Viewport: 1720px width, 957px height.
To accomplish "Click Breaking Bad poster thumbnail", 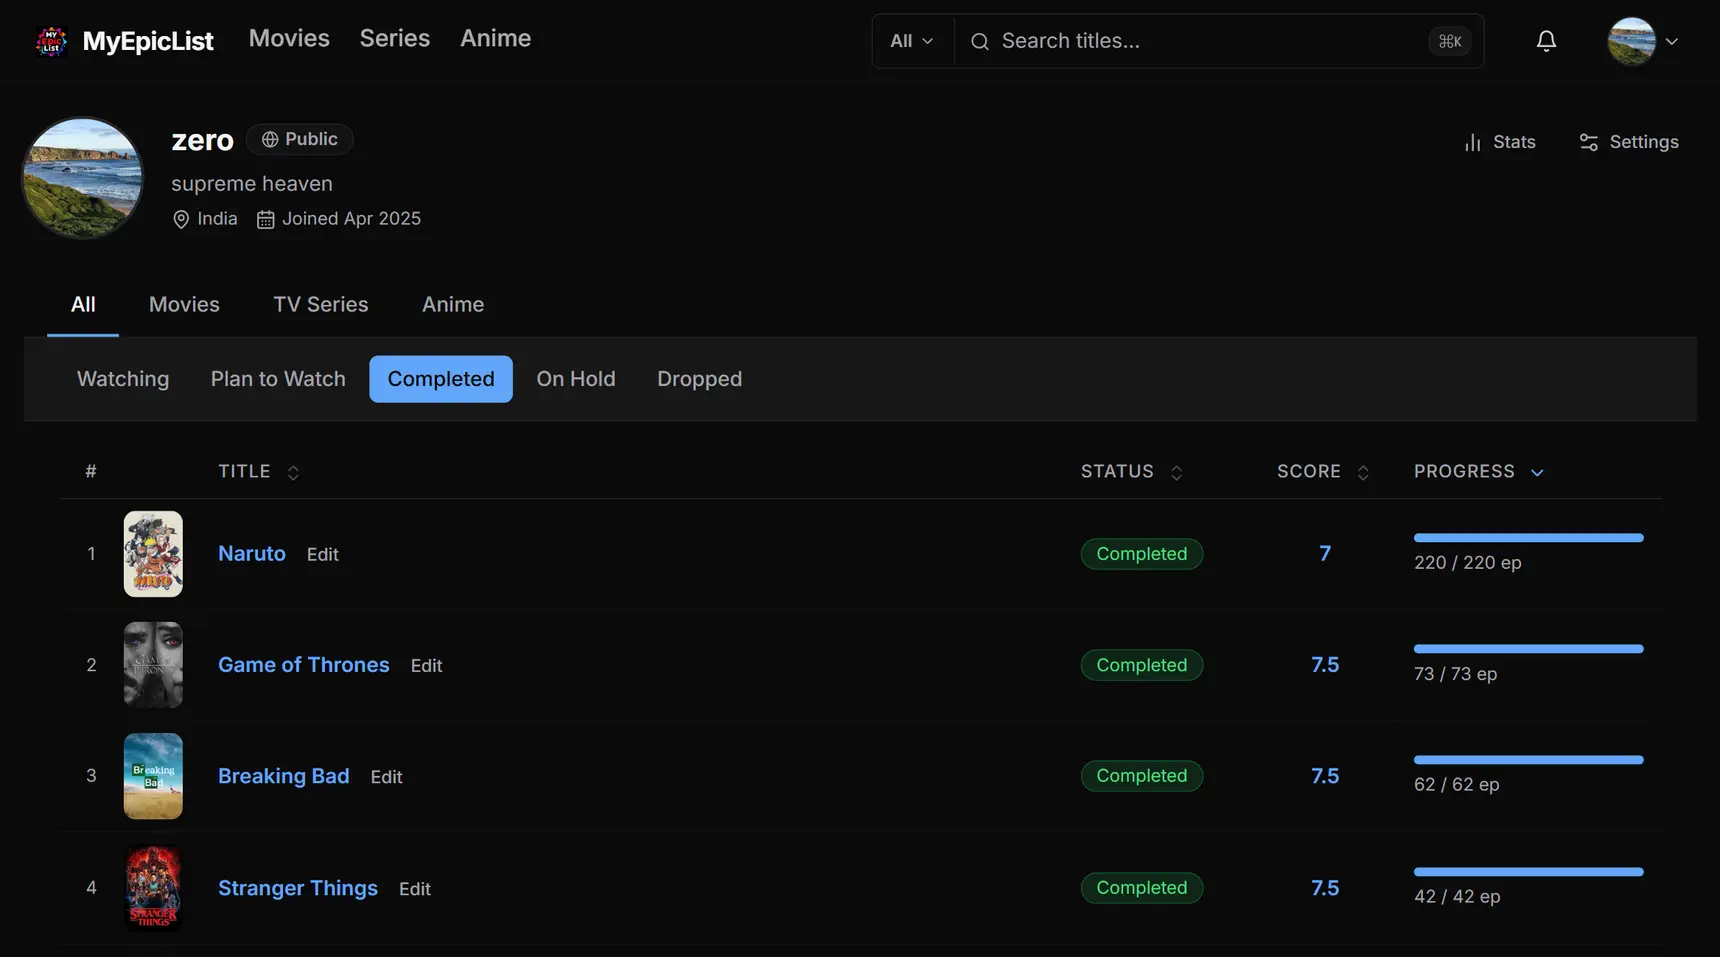I will tap(153, 776).
